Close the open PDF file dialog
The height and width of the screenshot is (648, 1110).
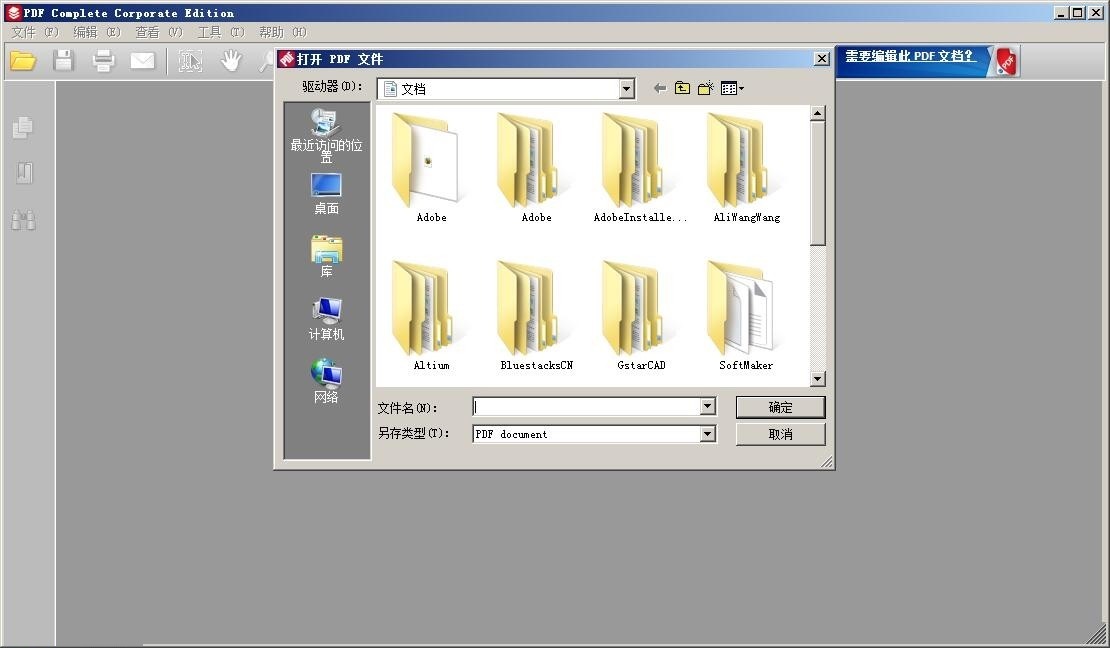[x=821, y=59]
